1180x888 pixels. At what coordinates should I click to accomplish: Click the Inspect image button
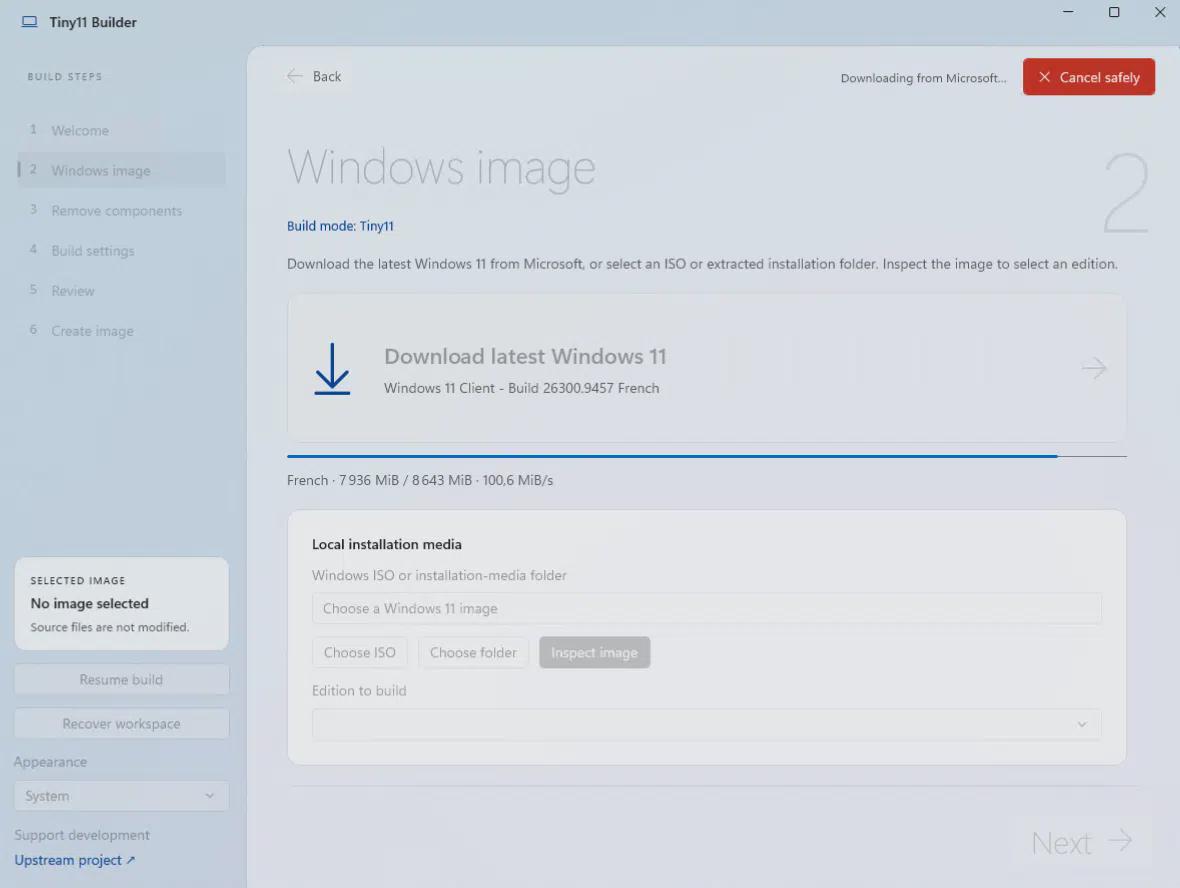tap(595, 652)
